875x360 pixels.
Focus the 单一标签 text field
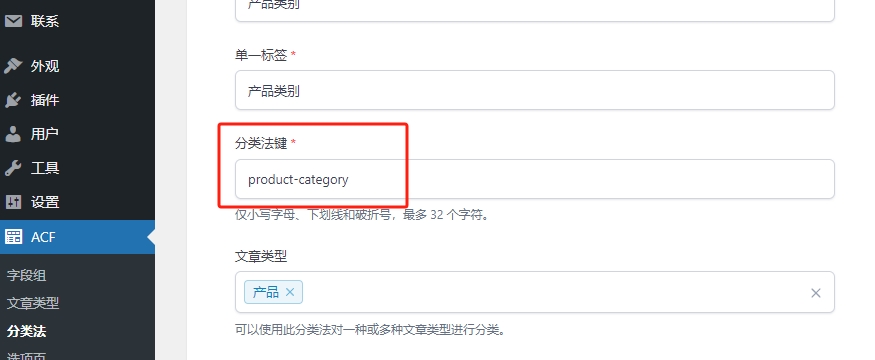point(535,90)
